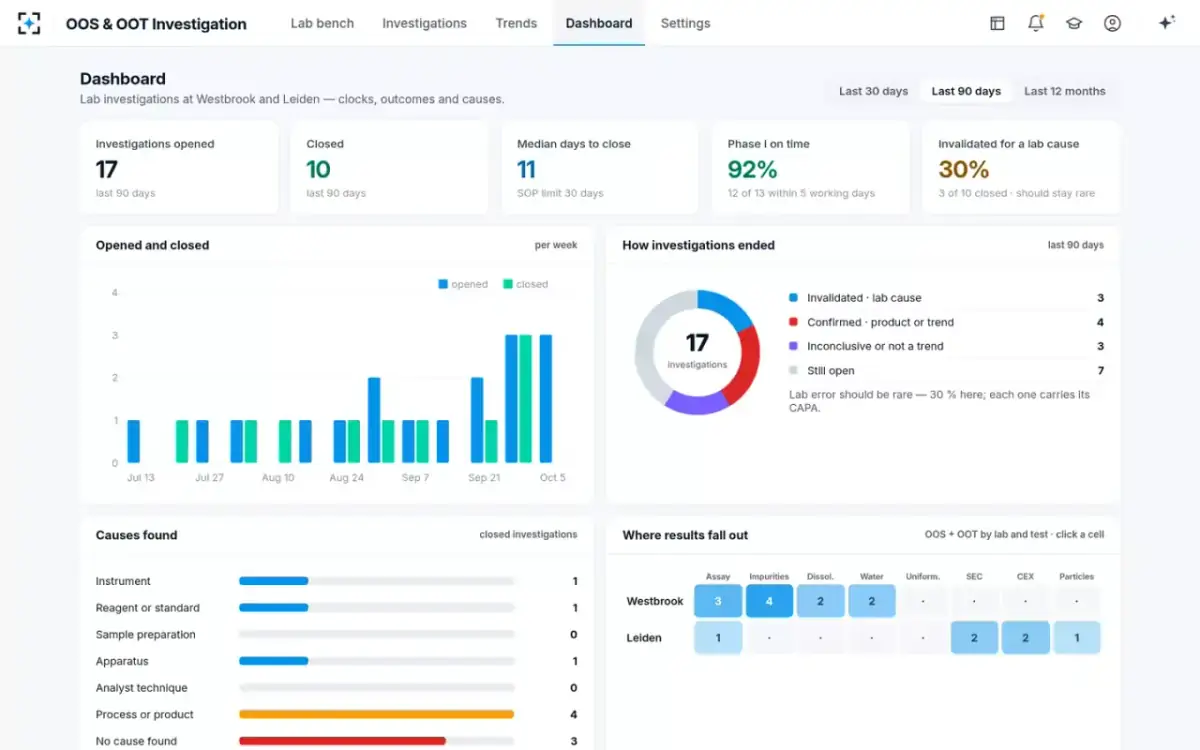Click the Leiden row label

pyautogui.click(x=644, y=638)
